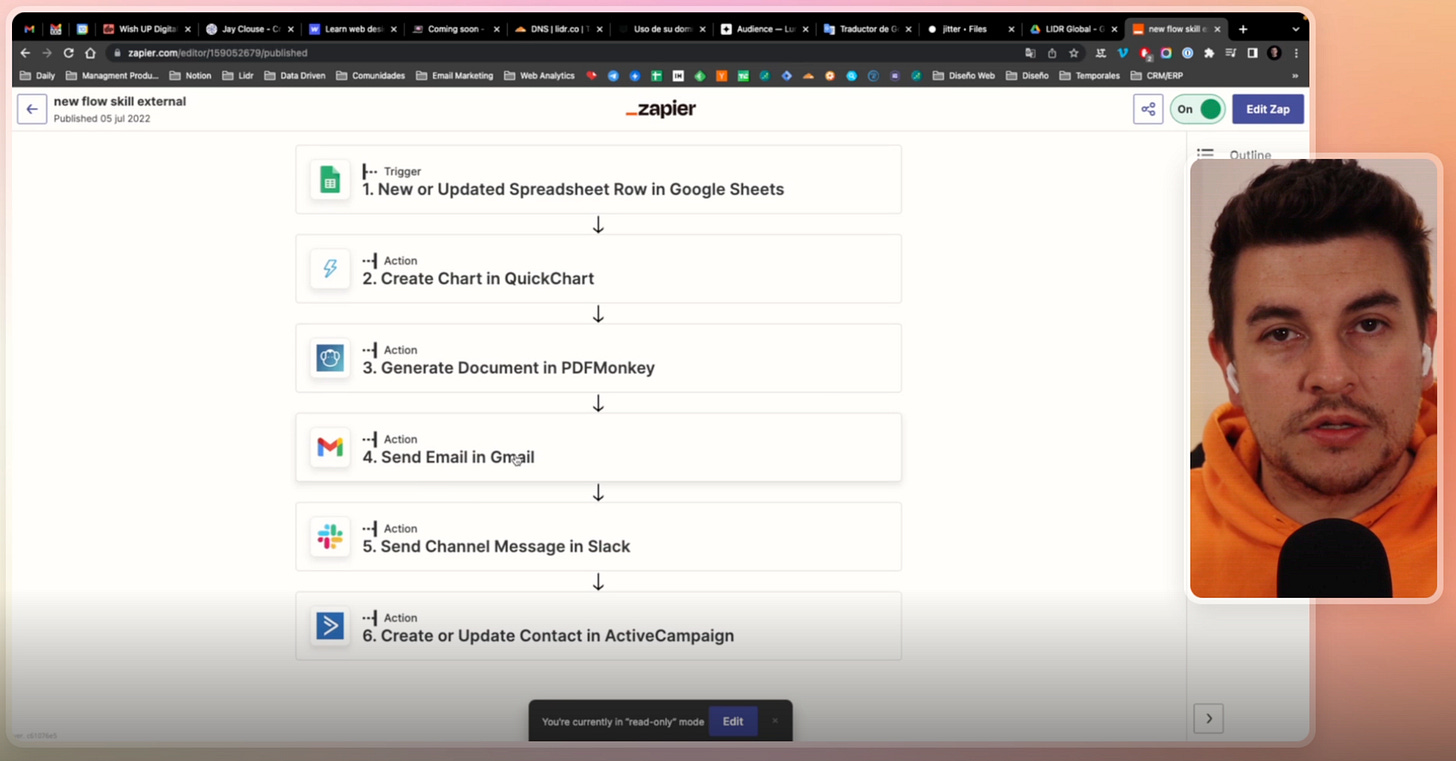
Task: Click the Zapier logo in header
Action: [660, 110]
